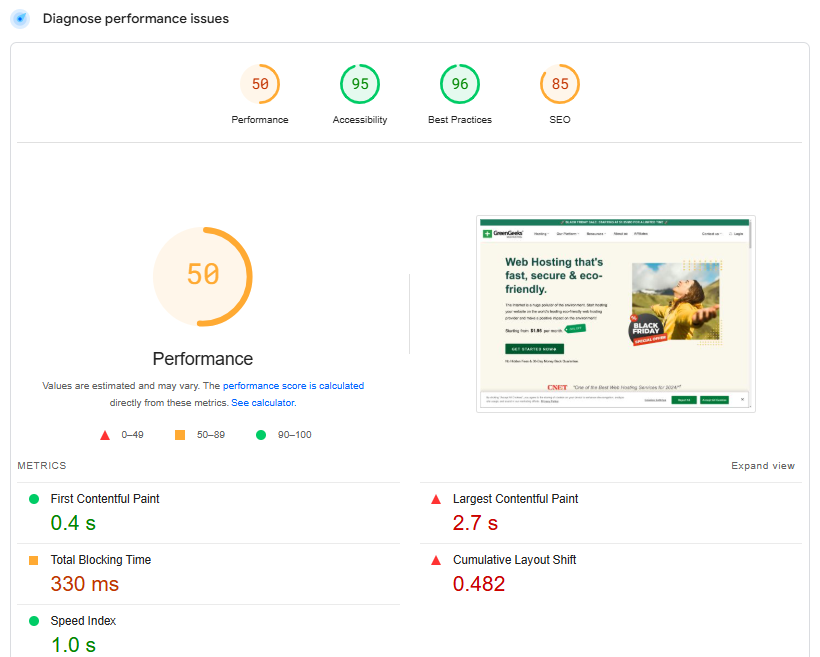This screenshot has width=820, height=657.
Task: Click the orange 50–89 legend swatch
Action: click(182, 434)
